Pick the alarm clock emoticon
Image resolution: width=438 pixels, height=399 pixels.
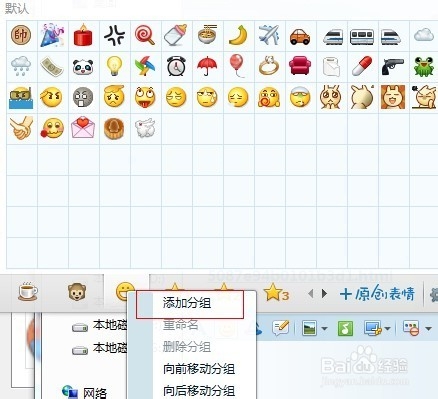tap(176, 66)
